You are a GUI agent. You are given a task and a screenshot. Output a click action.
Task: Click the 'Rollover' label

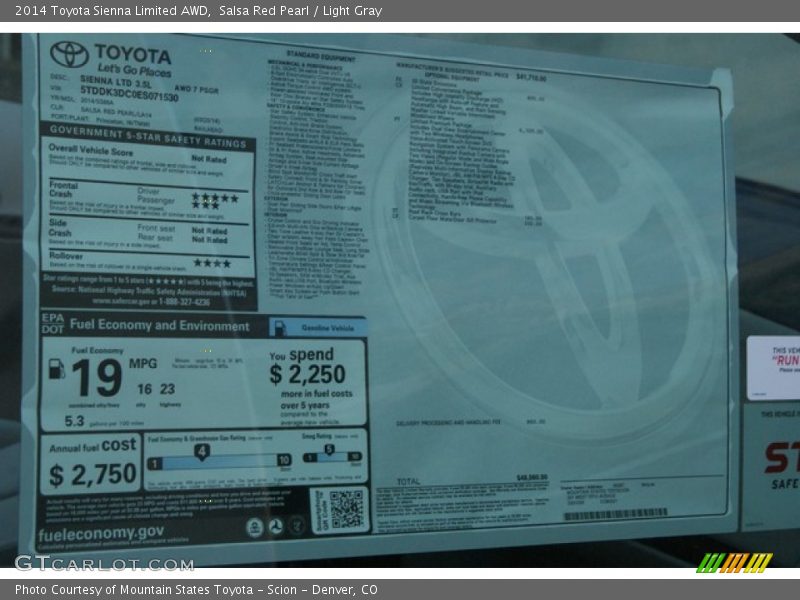pos(66,256)
